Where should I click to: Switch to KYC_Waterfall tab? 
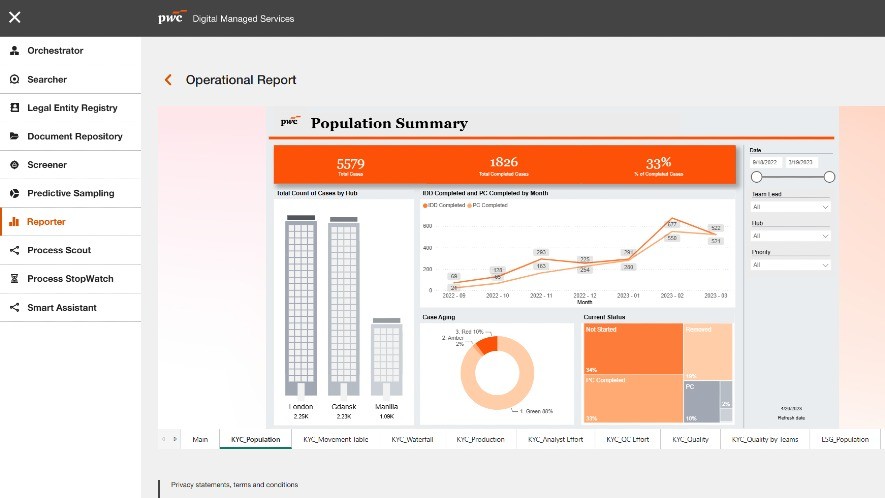(x=412, y=439)
